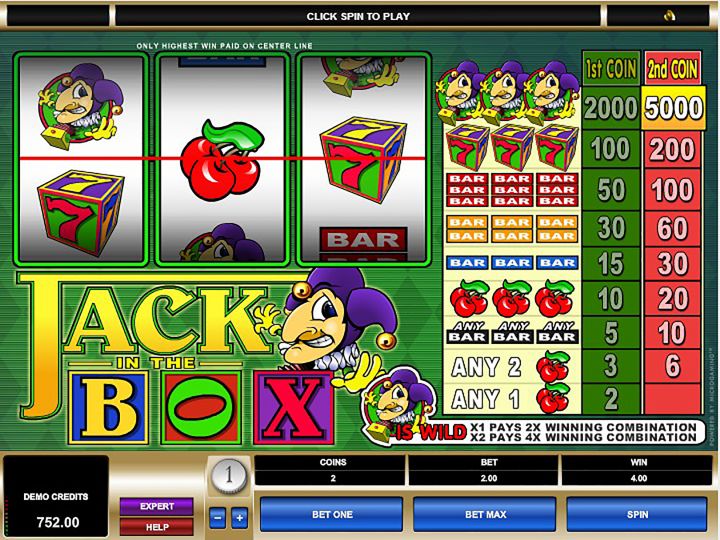
Task: Click the gold icon in top bar
Action: [669, 16]
